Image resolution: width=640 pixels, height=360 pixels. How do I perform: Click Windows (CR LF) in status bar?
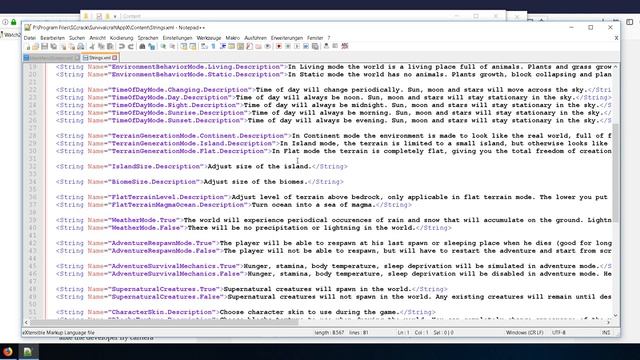(x=524, y=333)
